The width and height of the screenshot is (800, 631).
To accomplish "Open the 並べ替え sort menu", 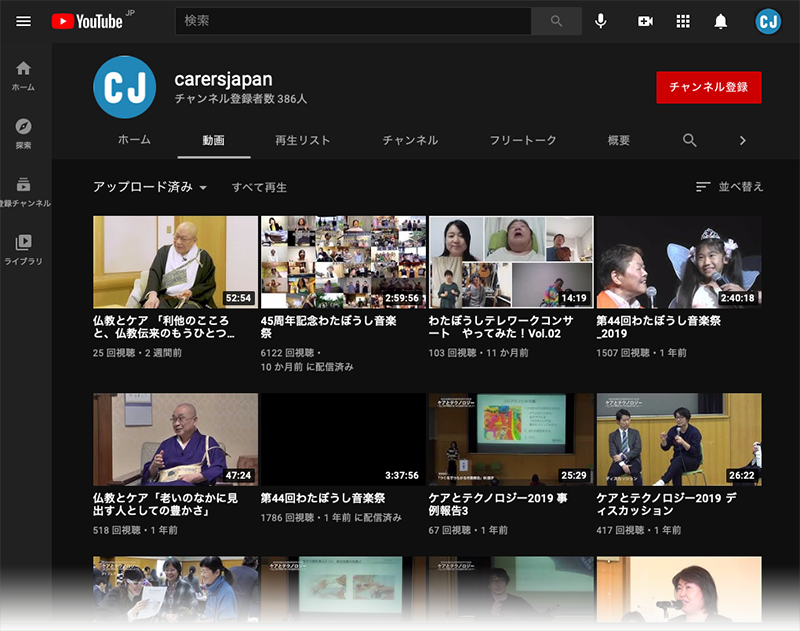I will pos(730,187).
